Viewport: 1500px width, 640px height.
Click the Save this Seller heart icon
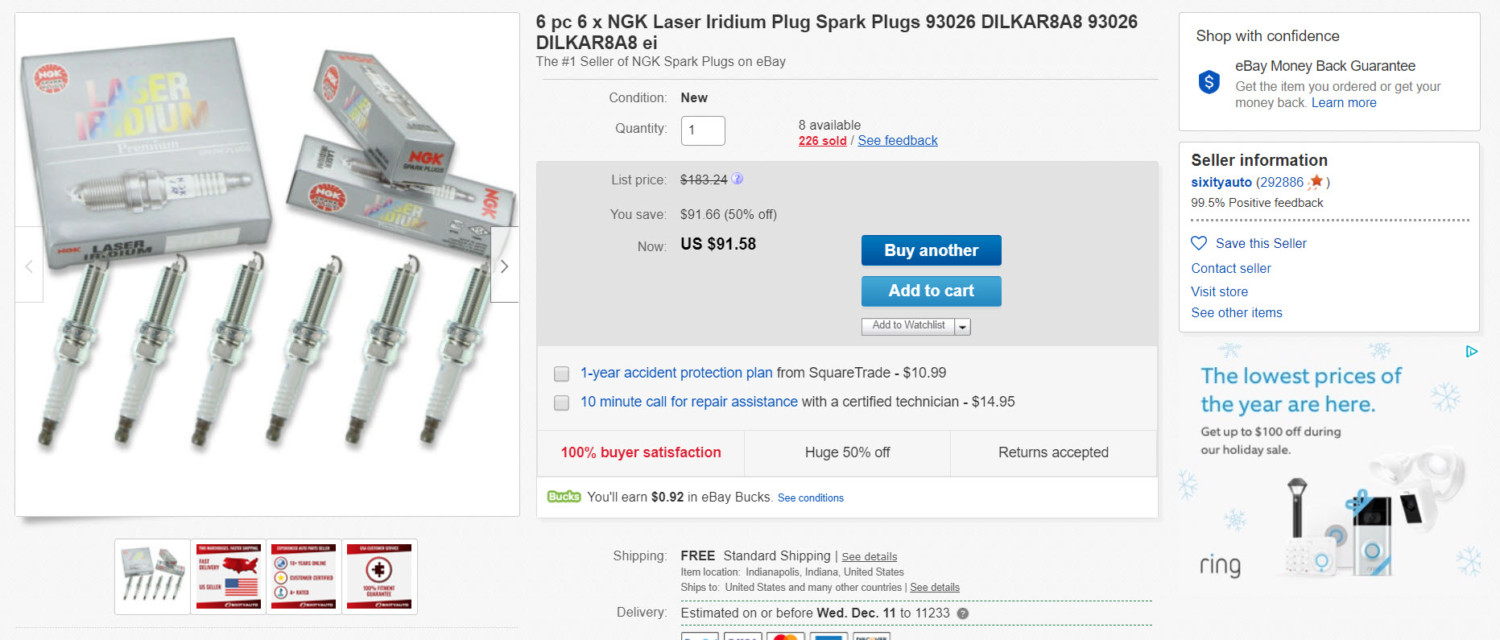click(1199, 243)
